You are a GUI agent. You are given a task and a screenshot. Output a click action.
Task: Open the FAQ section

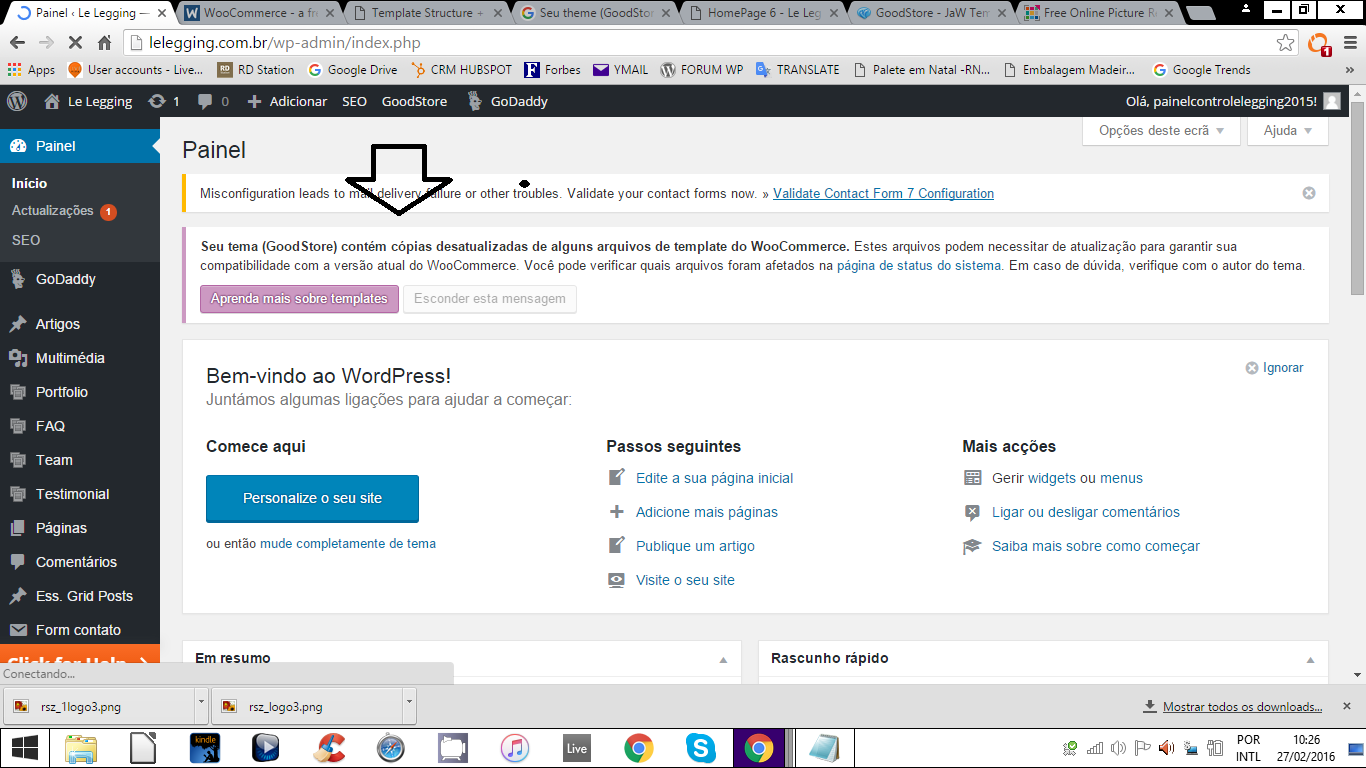click(80, 426)
